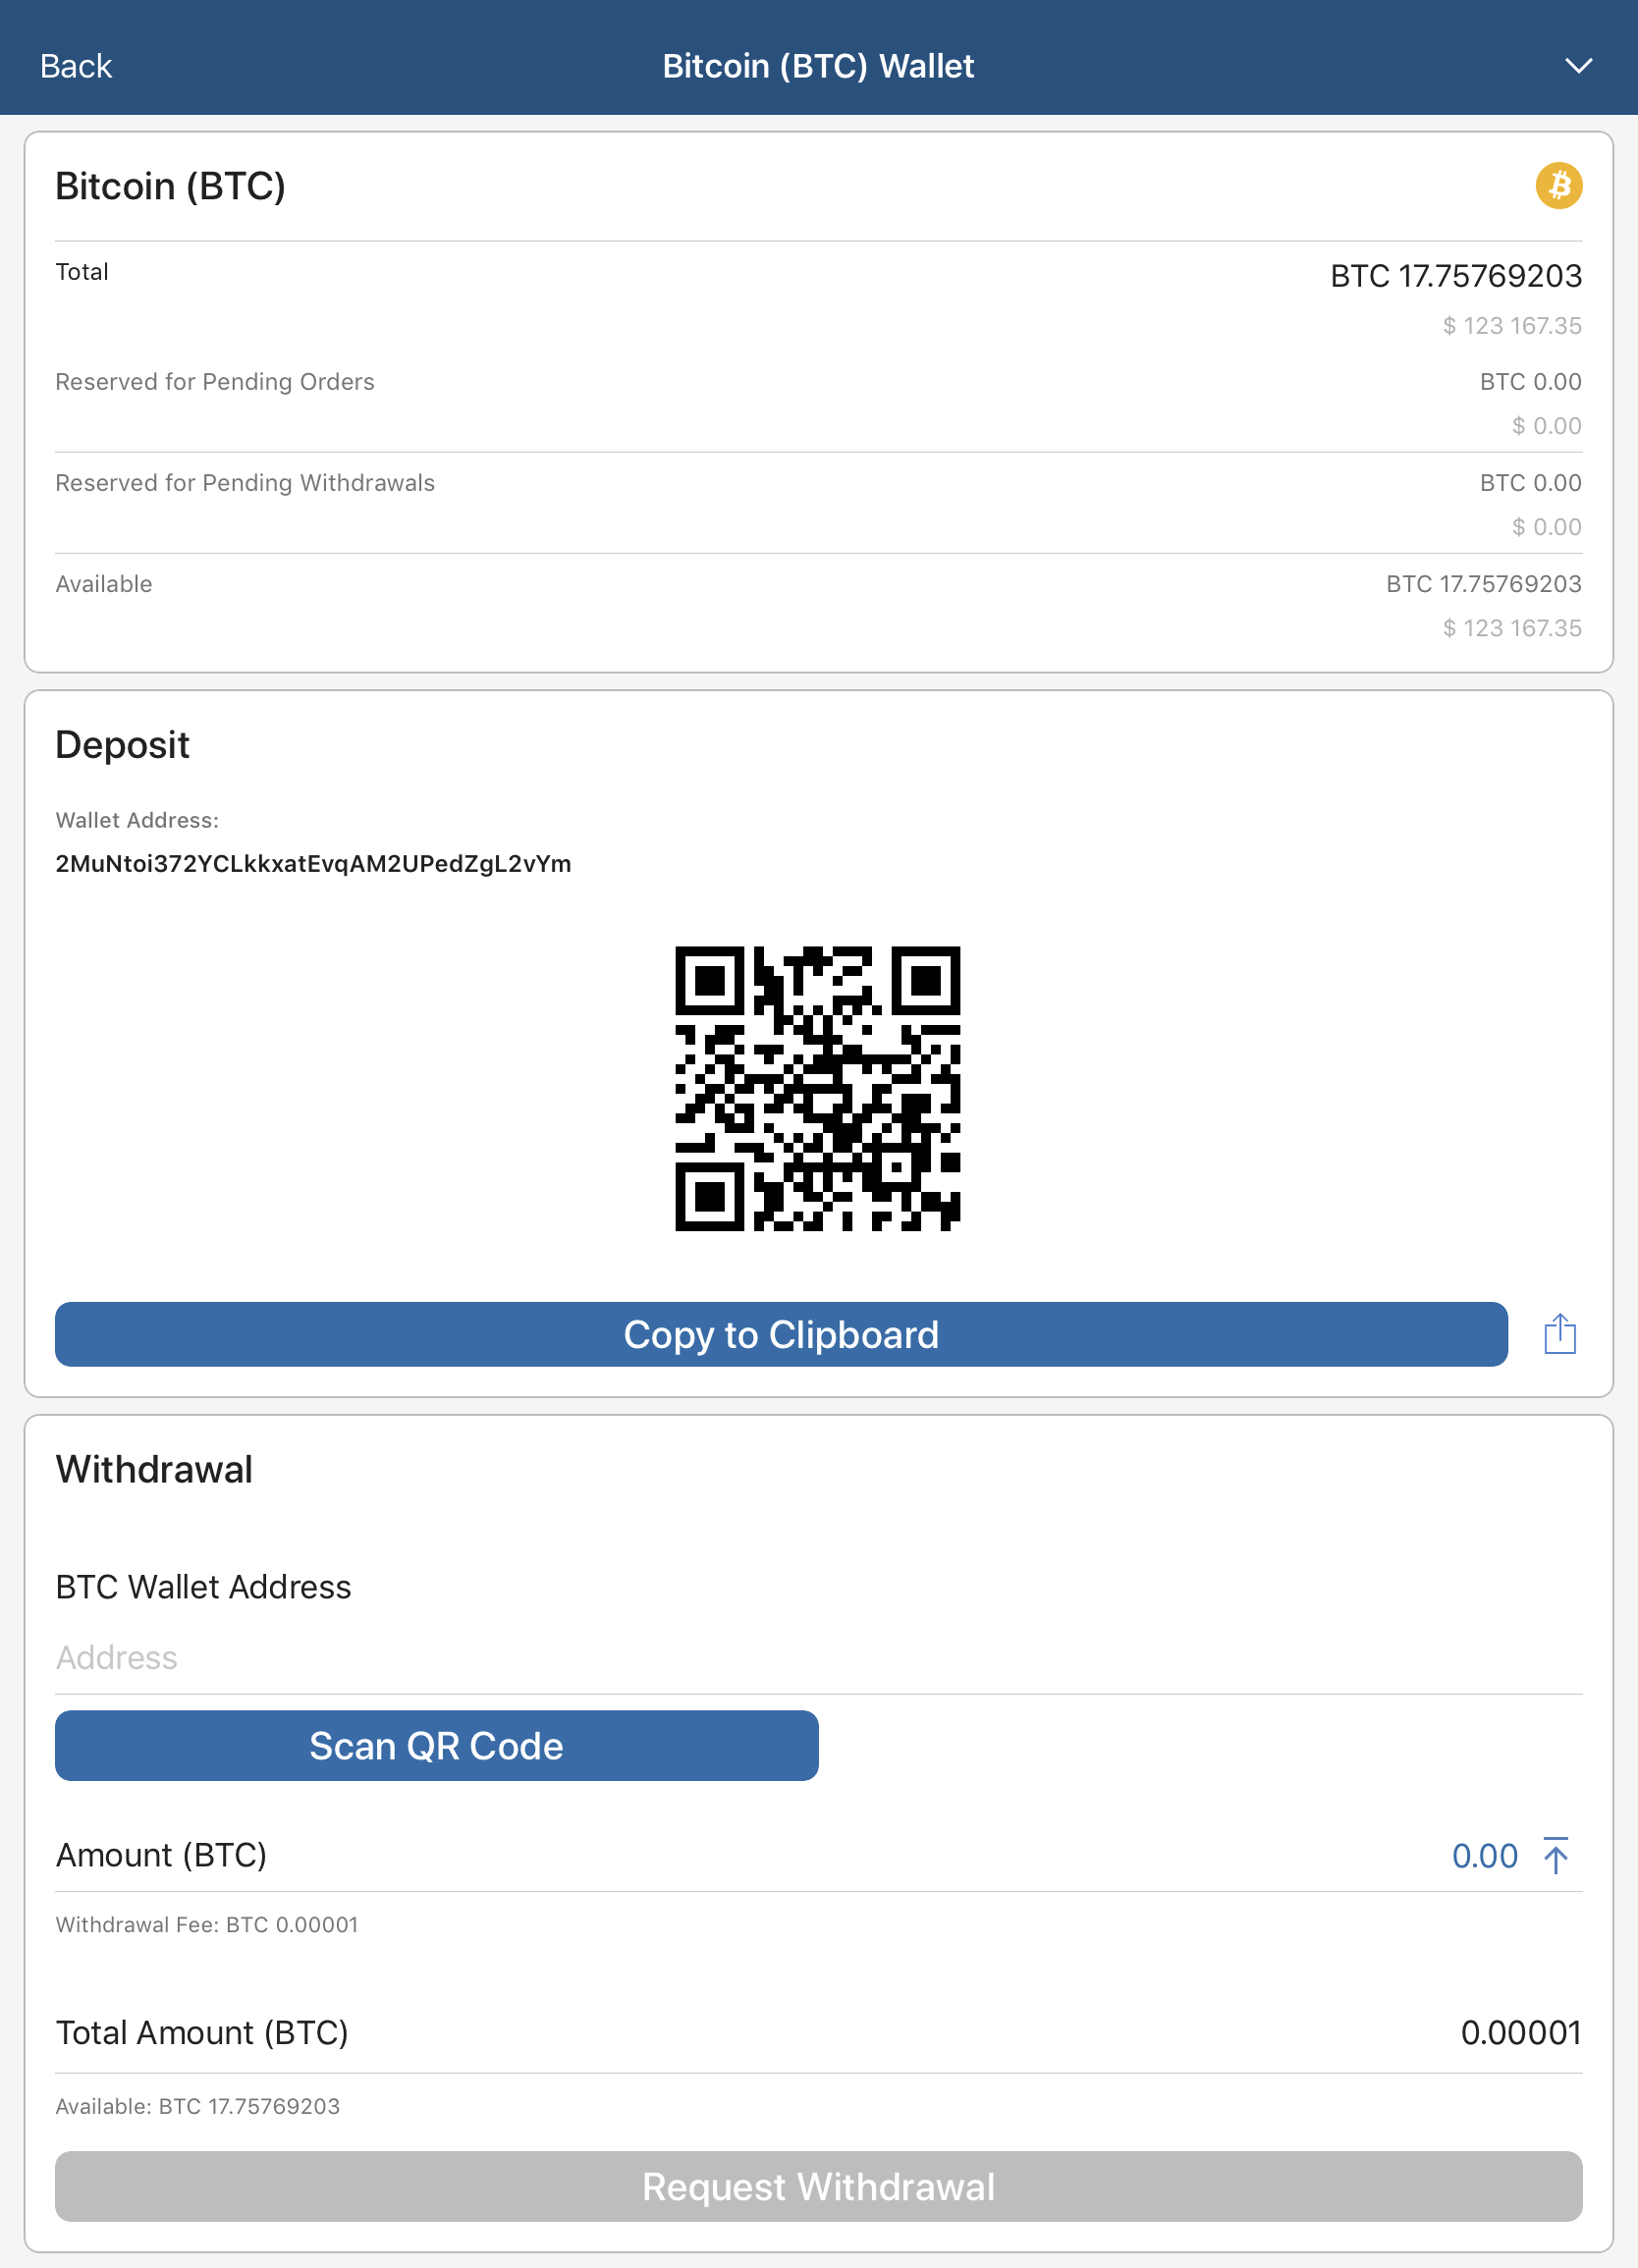Tap the Withdrawal Fee label
The image size is (1638, 2268).
pos(207,1925)
